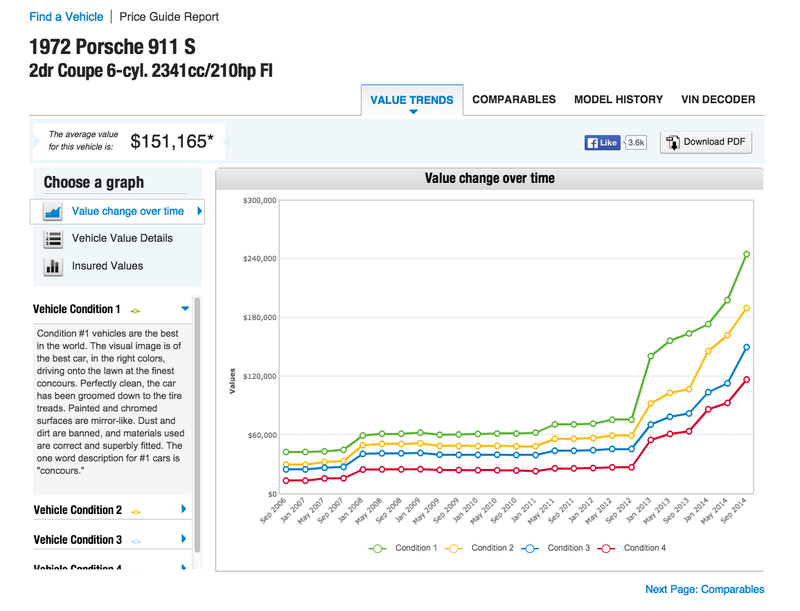Click the Sep 2006 Condition 1 data point
The width and height of the screenshot is (800, 611).
point(286,452)
